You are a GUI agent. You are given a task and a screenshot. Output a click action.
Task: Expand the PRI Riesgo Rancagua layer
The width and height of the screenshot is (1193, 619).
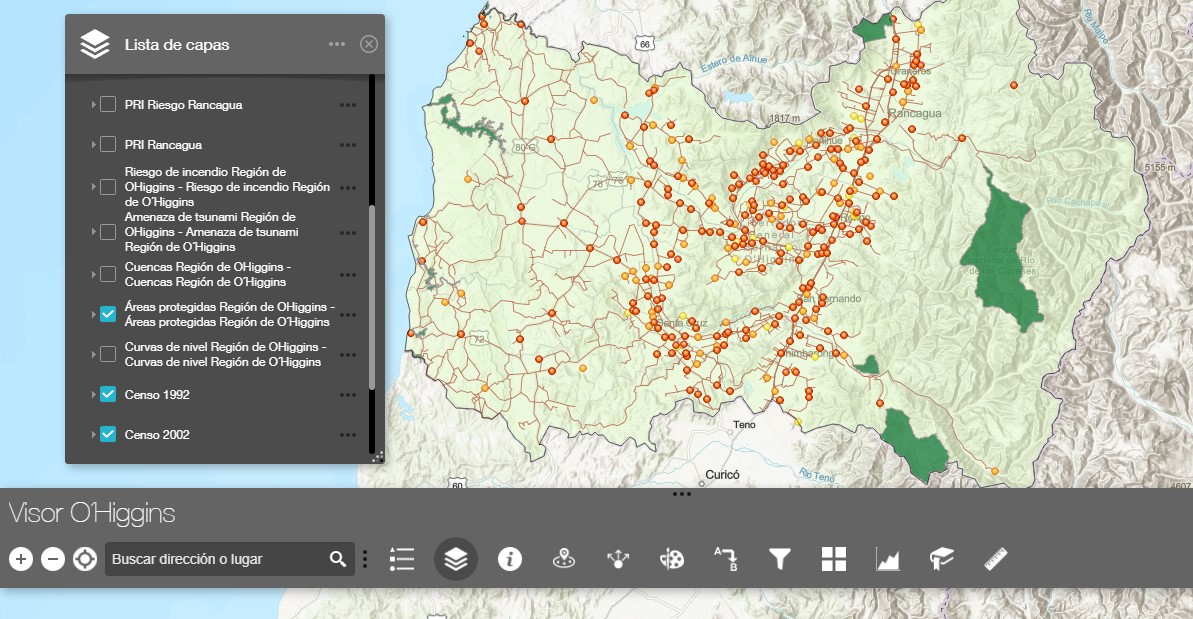[x=93, y=105]
